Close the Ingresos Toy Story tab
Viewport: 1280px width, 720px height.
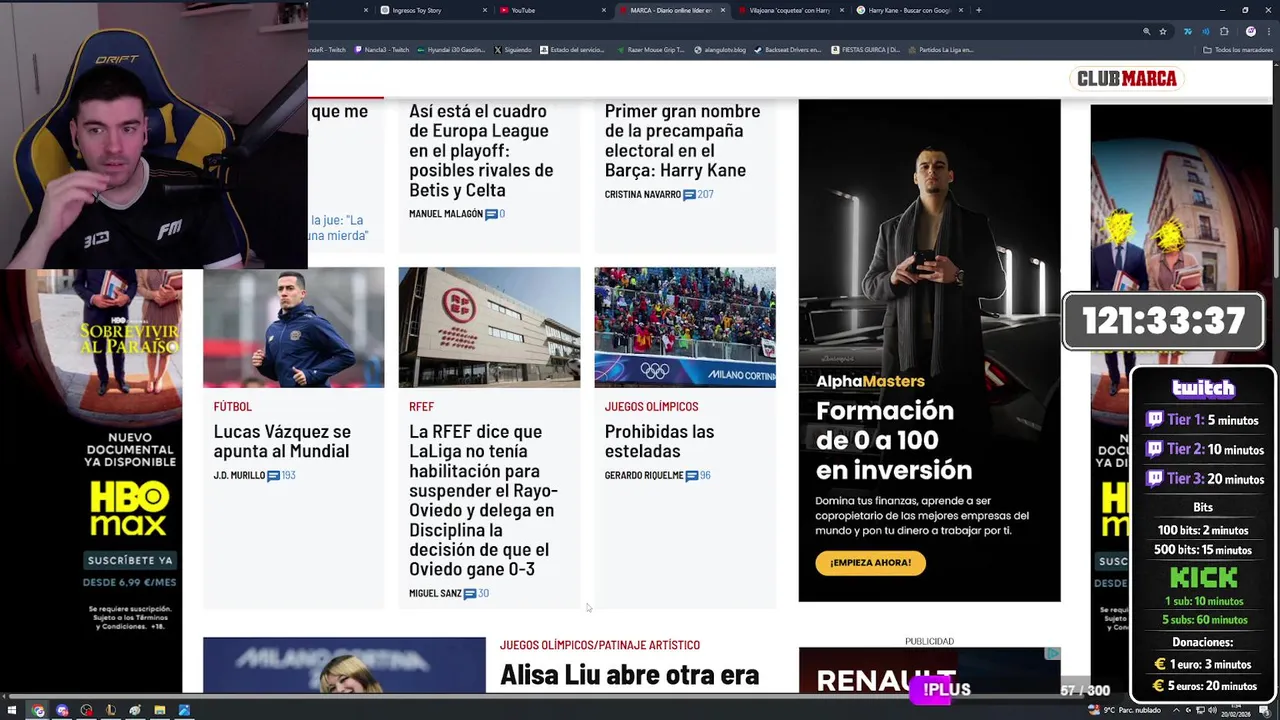(x=485, y=10)
